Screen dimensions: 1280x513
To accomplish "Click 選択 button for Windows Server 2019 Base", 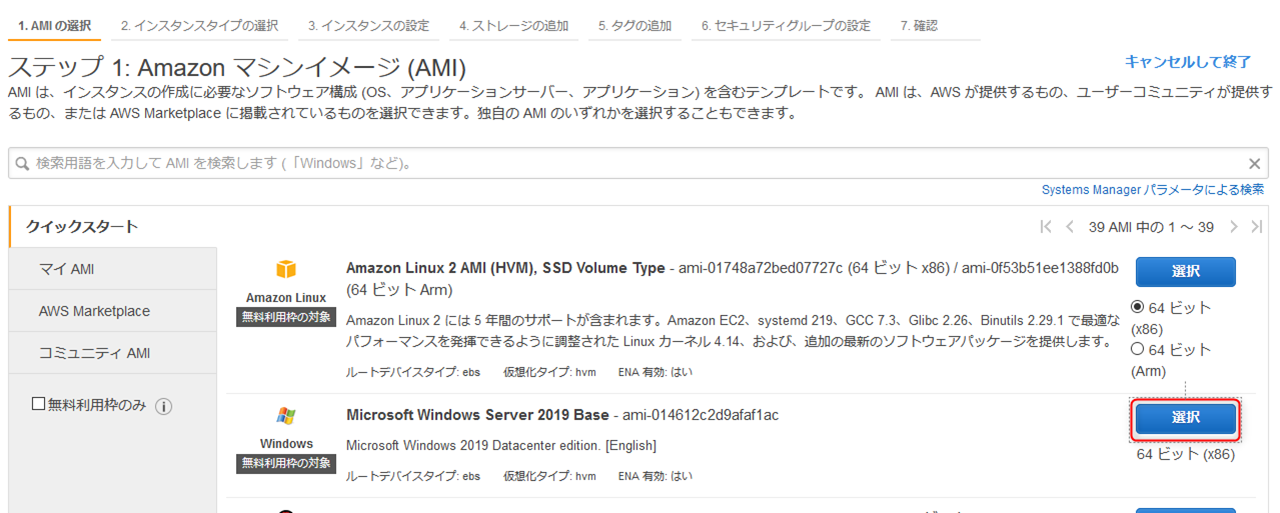I will 1185,418.
